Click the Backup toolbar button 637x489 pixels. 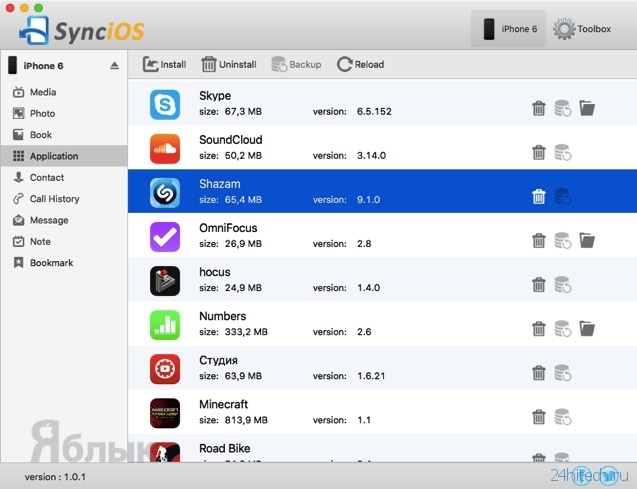[296, 65]
